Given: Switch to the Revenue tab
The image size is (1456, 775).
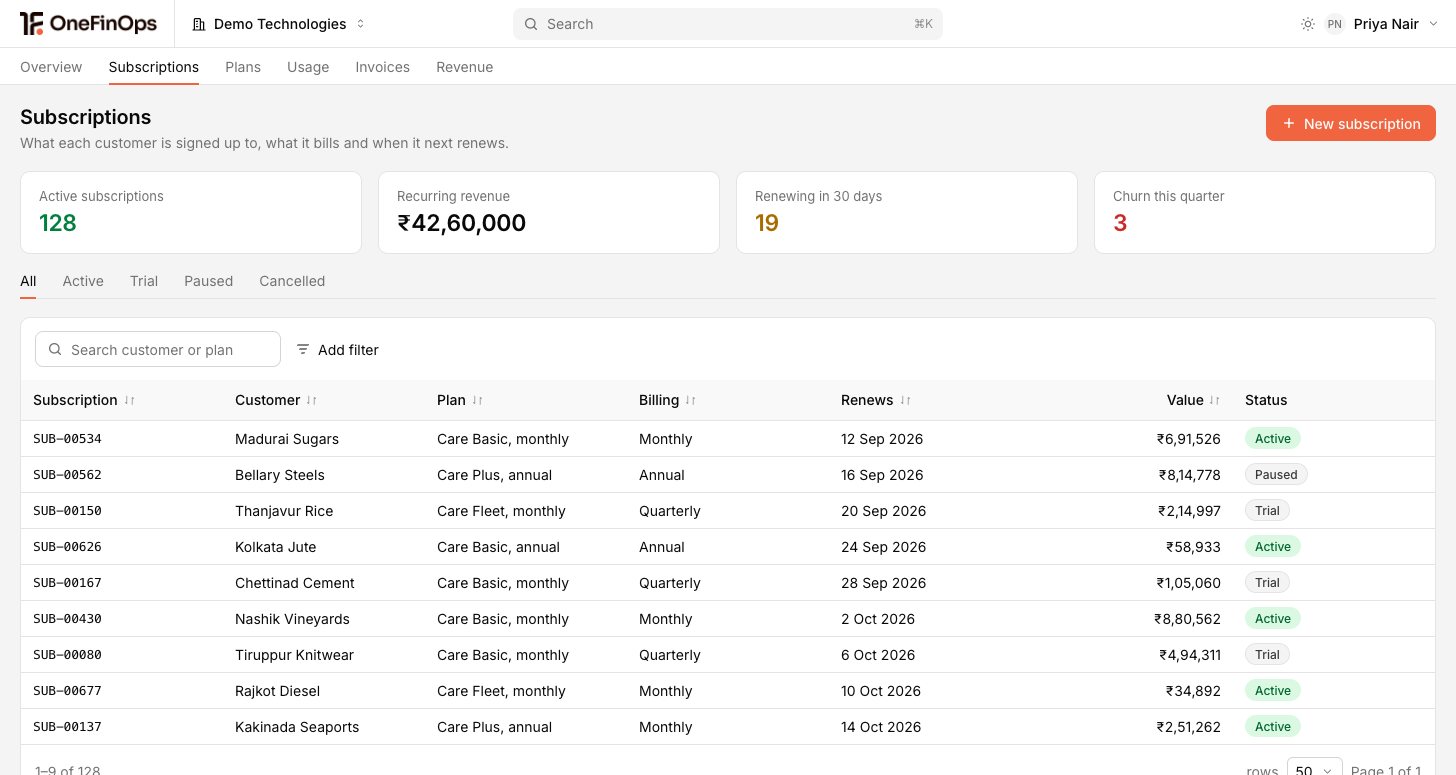Looking at the screenshot, I should [465, 67].
